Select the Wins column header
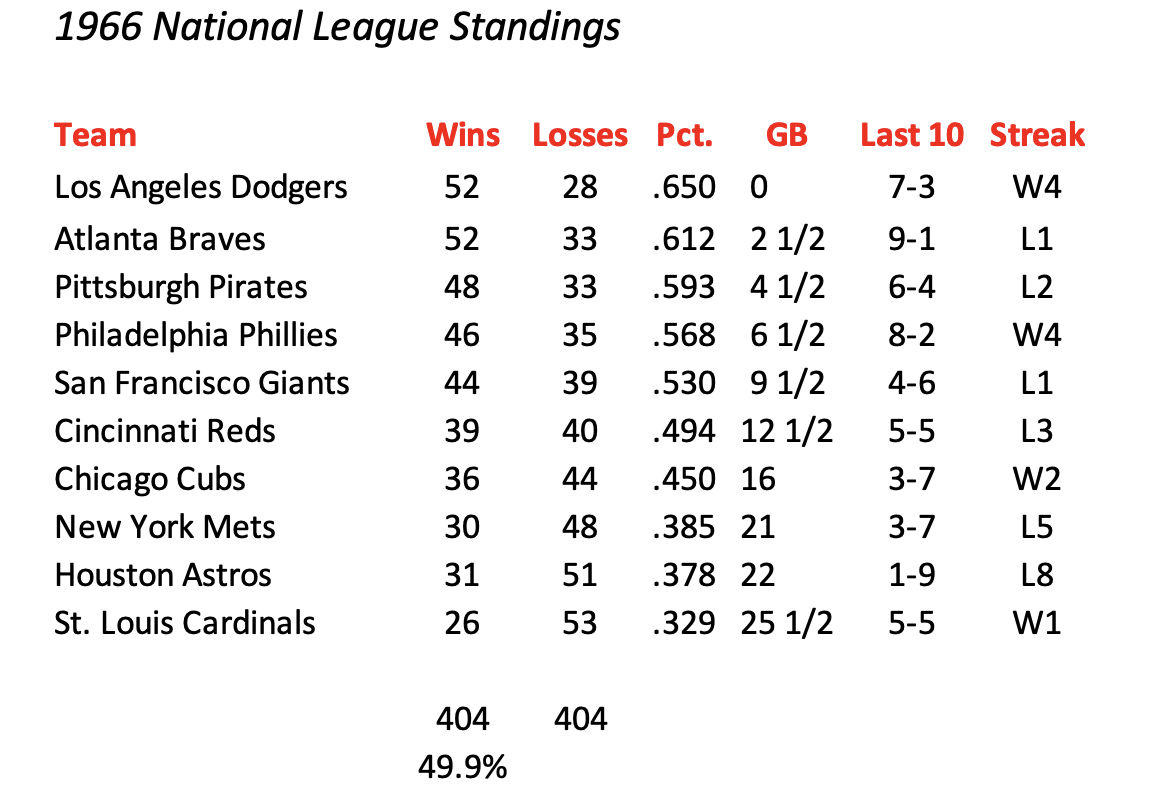This screenshot has width=1150, height=798. coord(463,135)
